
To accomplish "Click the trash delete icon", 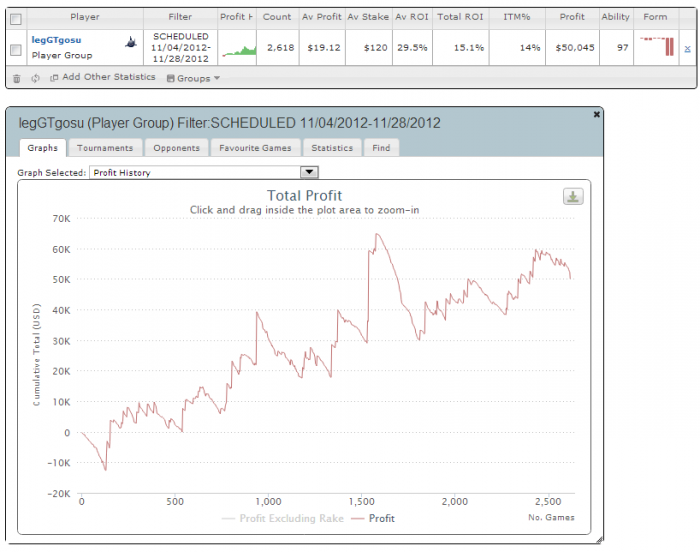I will pos(17,78).
